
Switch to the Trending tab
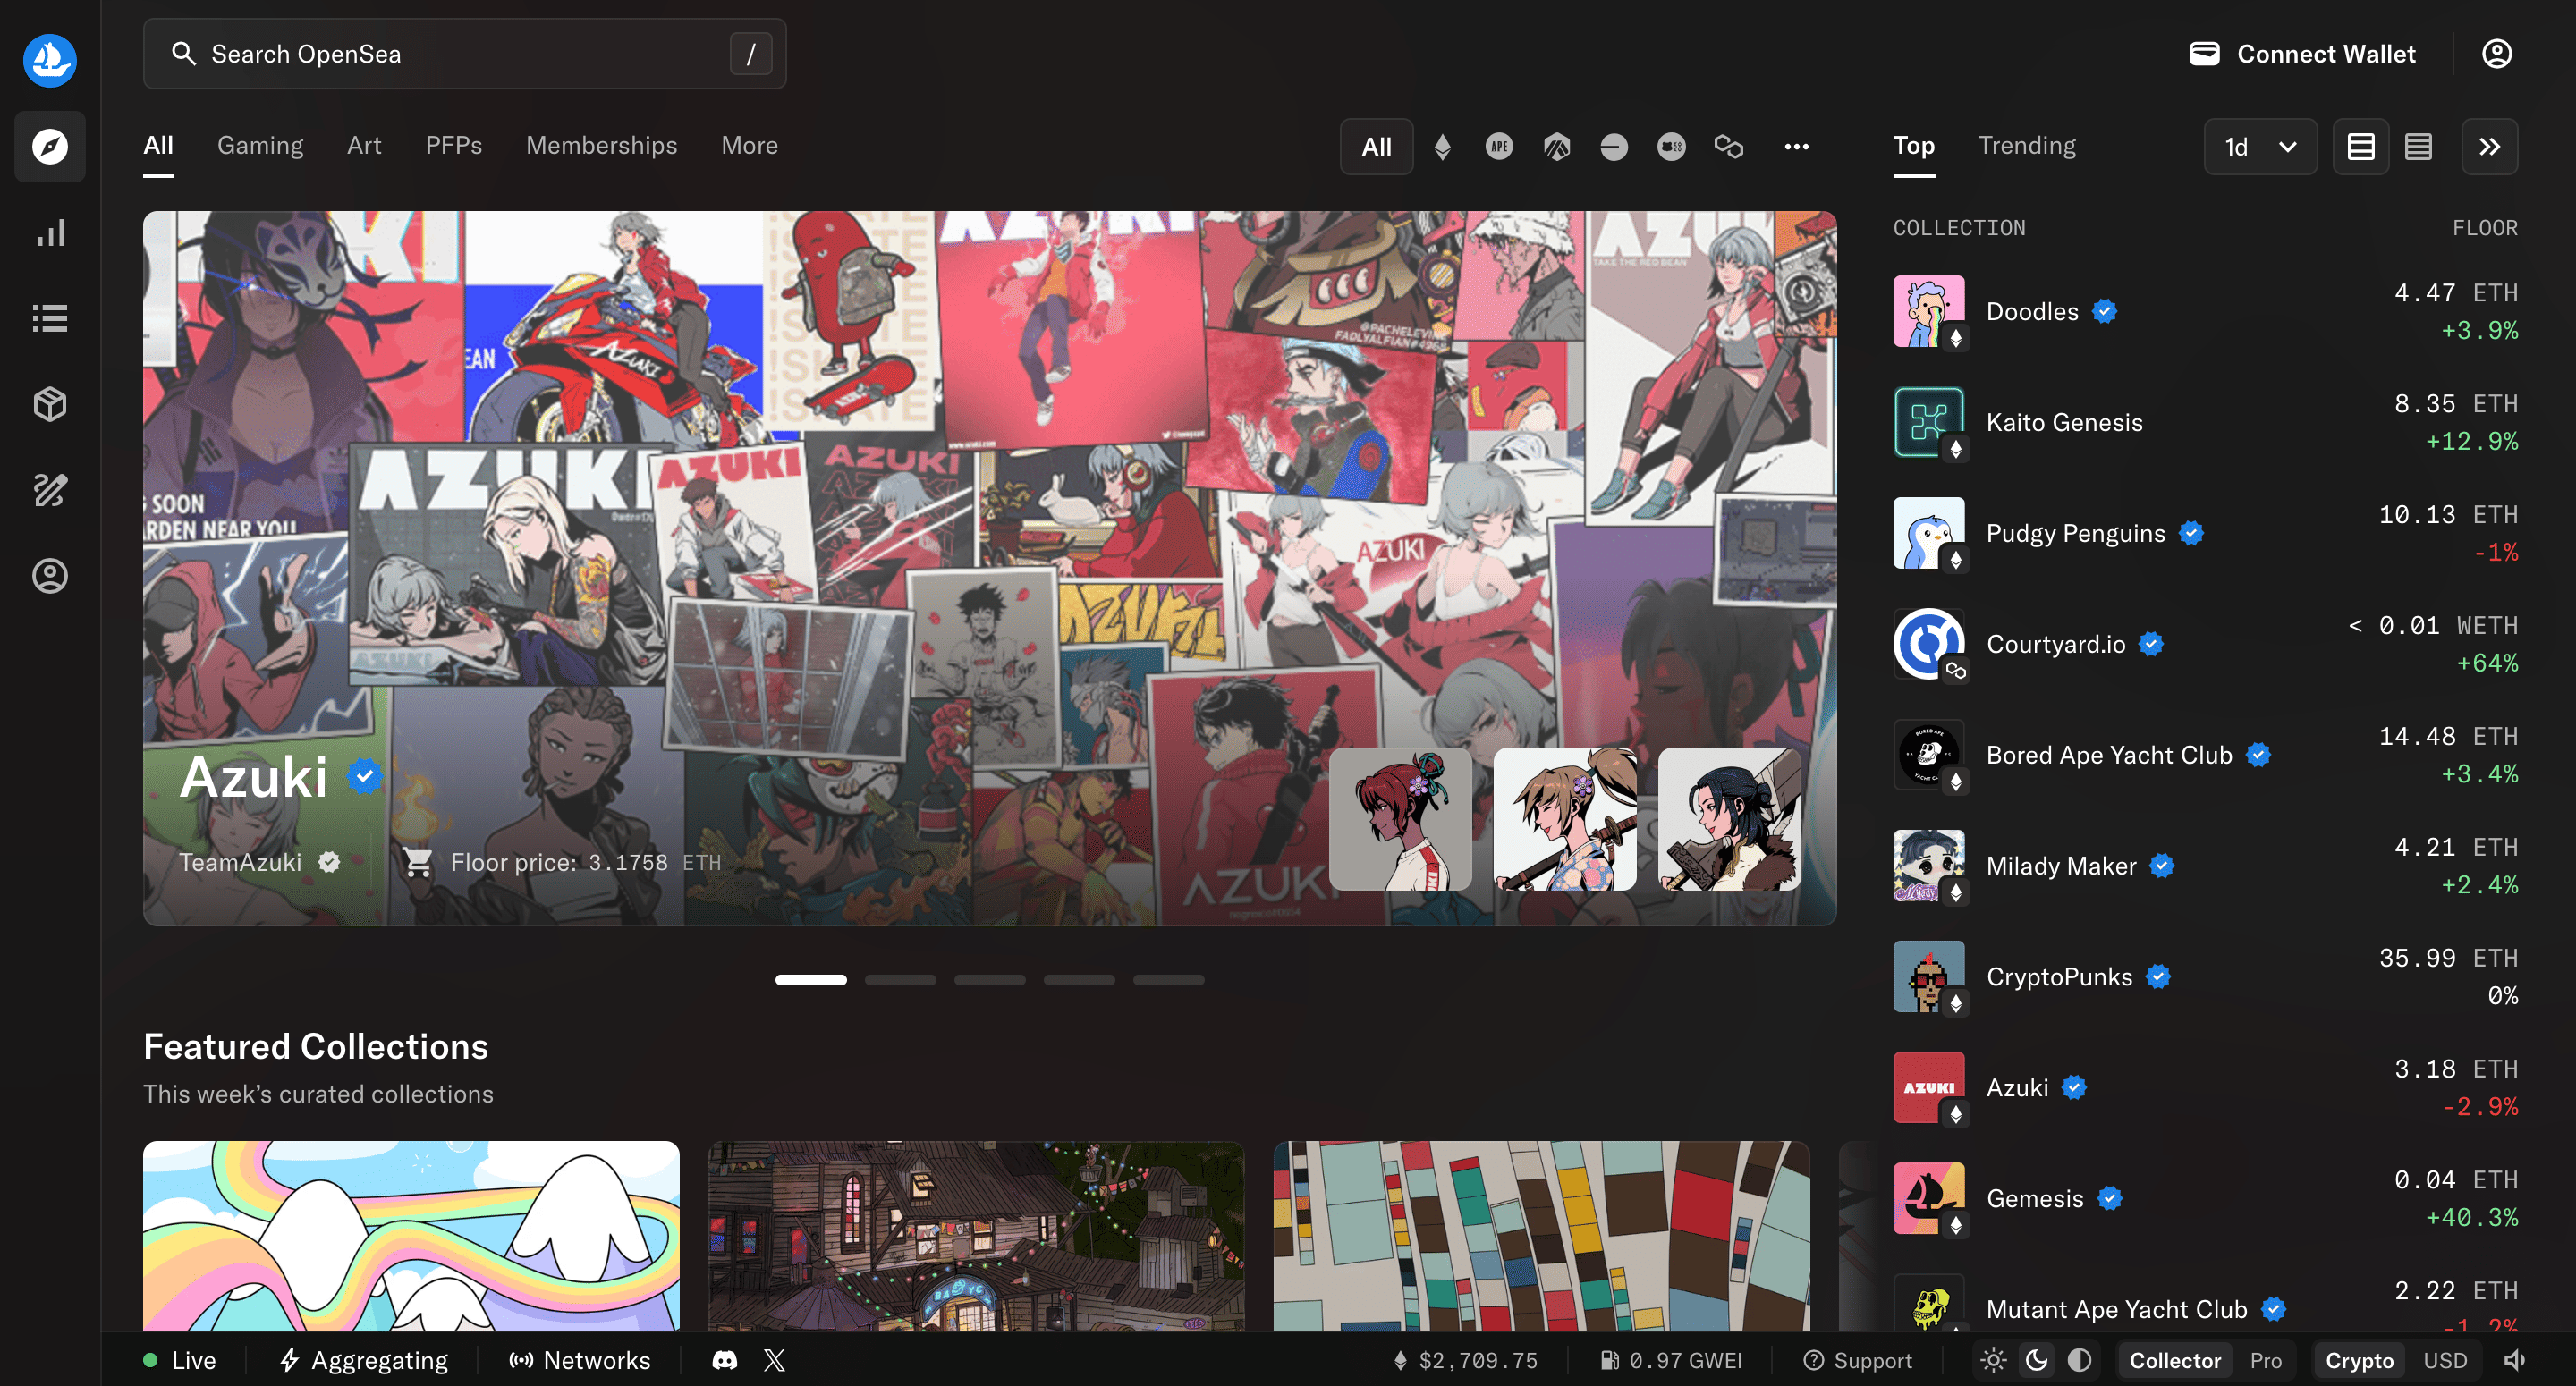point(2026,146)
